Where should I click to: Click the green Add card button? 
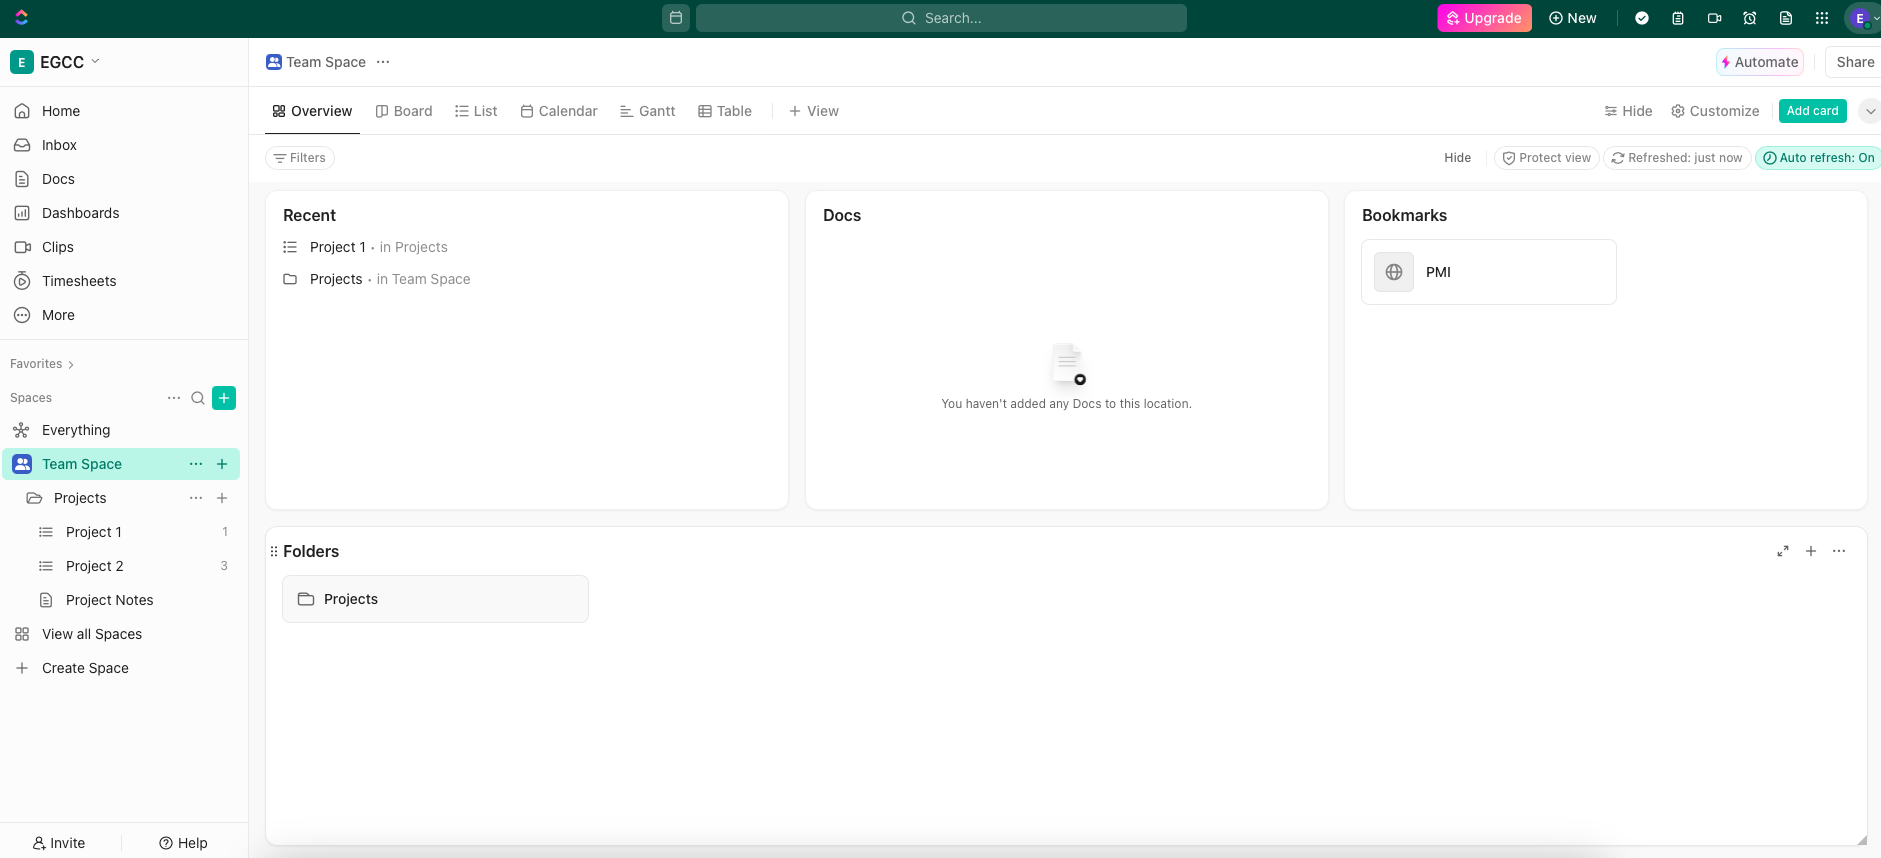coord(1812,111)
